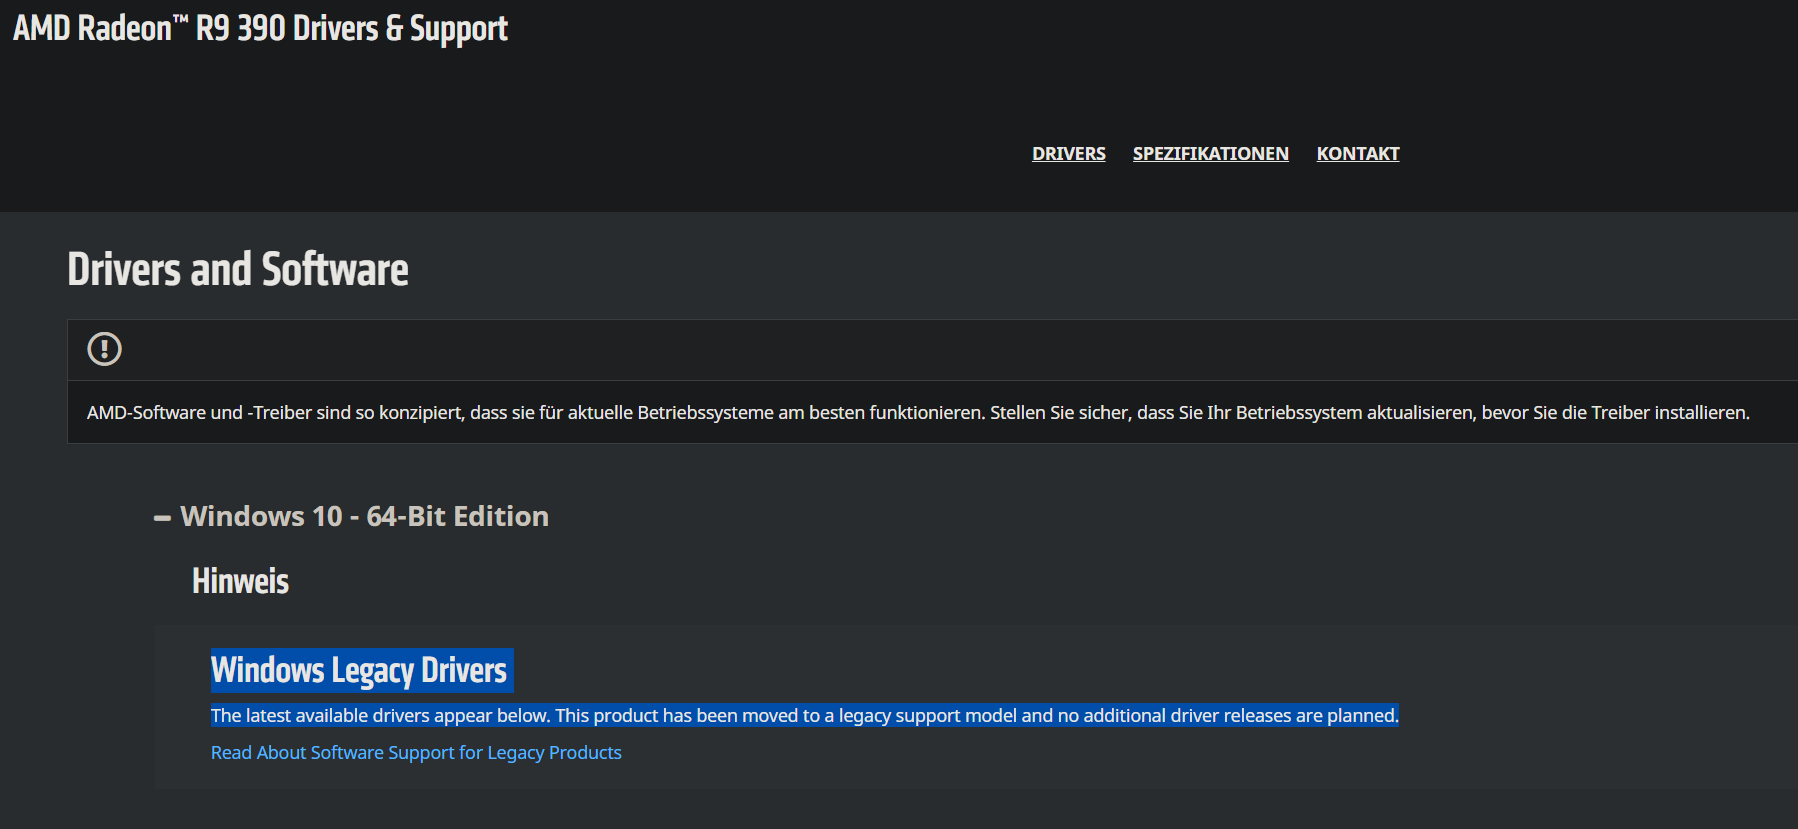Open the DRIVERS navigation link

(1068, 154)
